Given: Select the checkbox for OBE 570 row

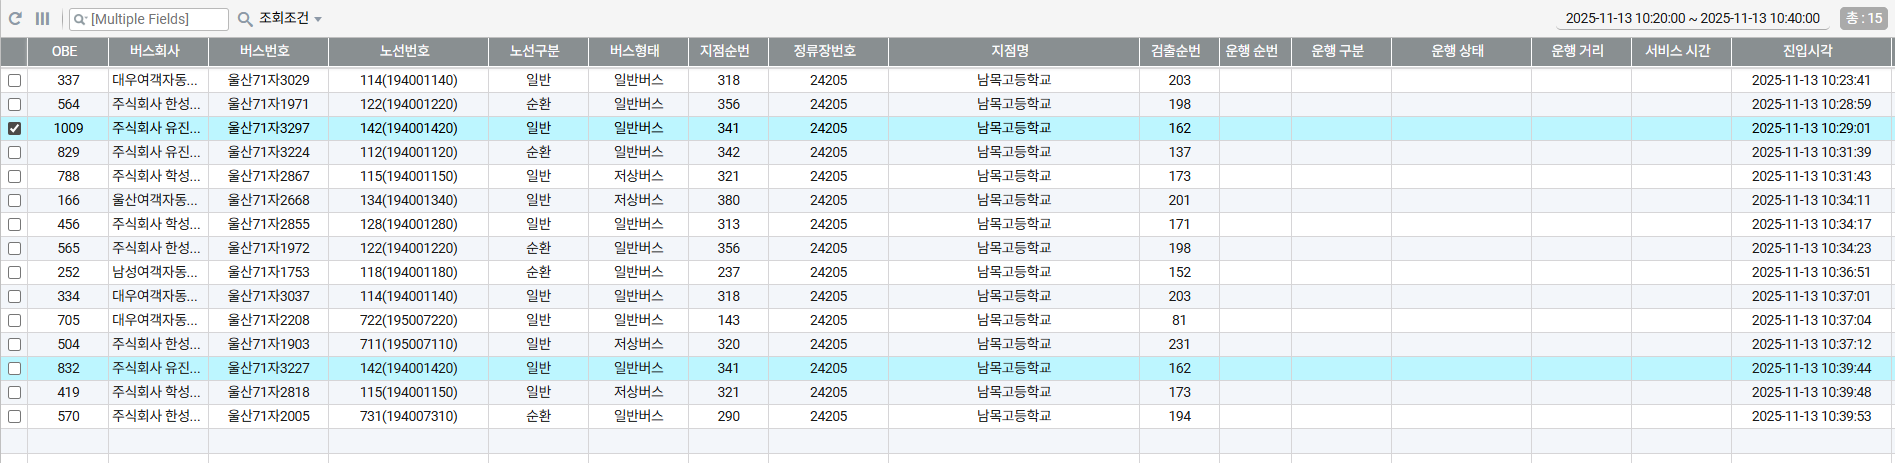Looking at the screenshot, I should coord(14,416).
